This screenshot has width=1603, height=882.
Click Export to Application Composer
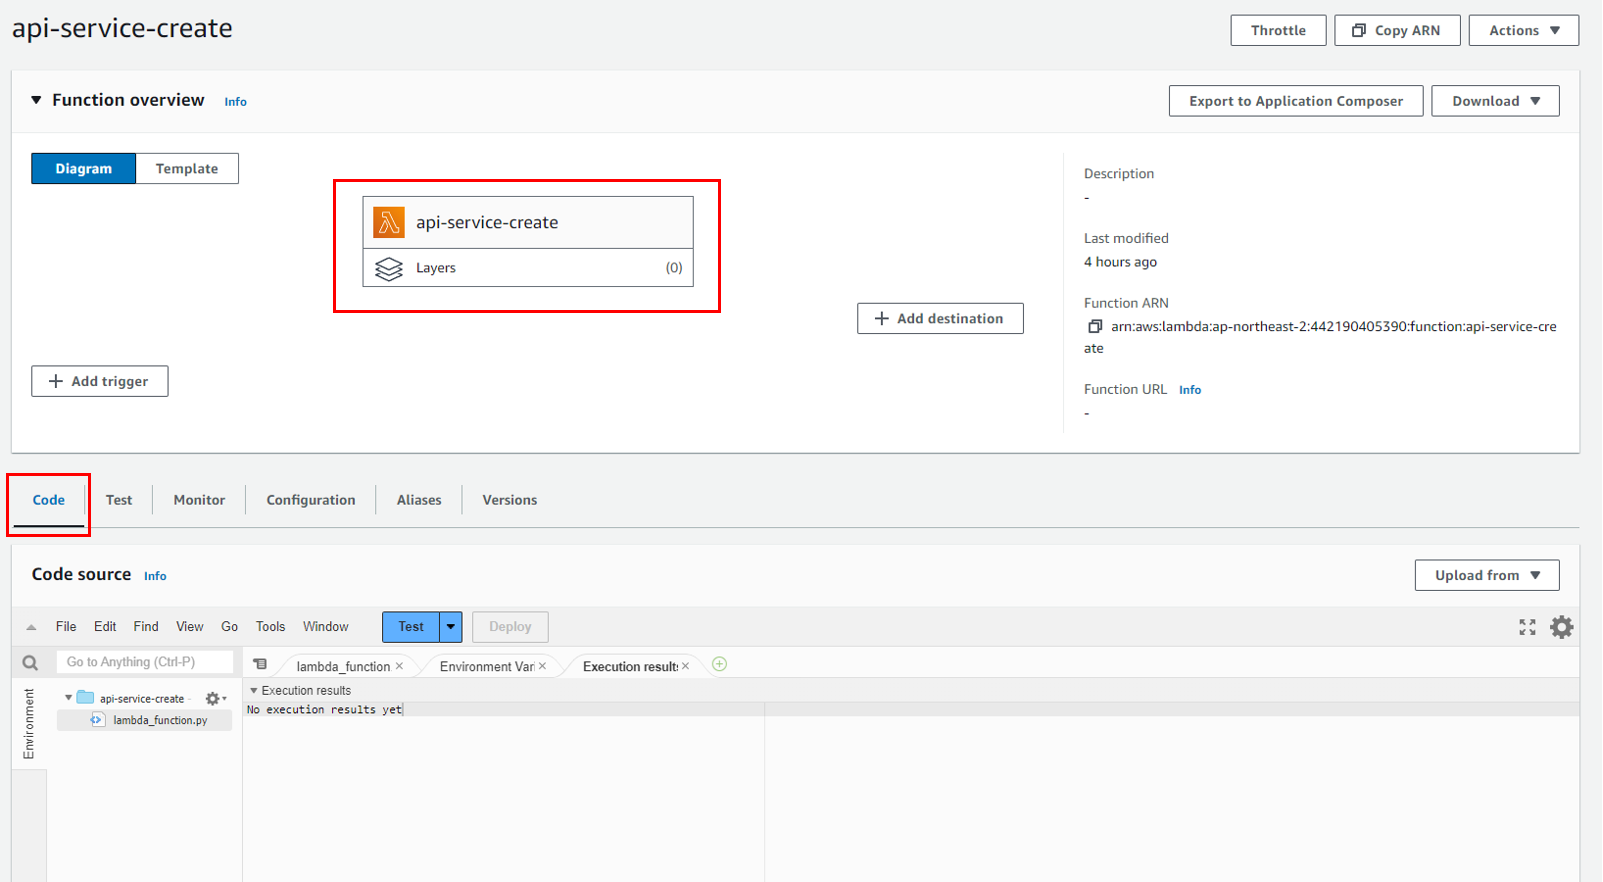[1296, 101]
